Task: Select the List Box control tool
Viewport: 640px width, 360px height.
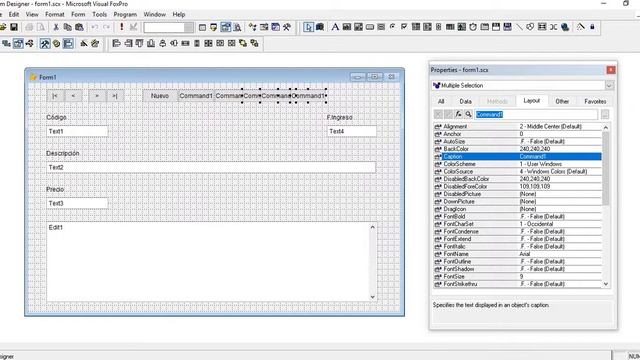Action: click(x=427, y=27)
